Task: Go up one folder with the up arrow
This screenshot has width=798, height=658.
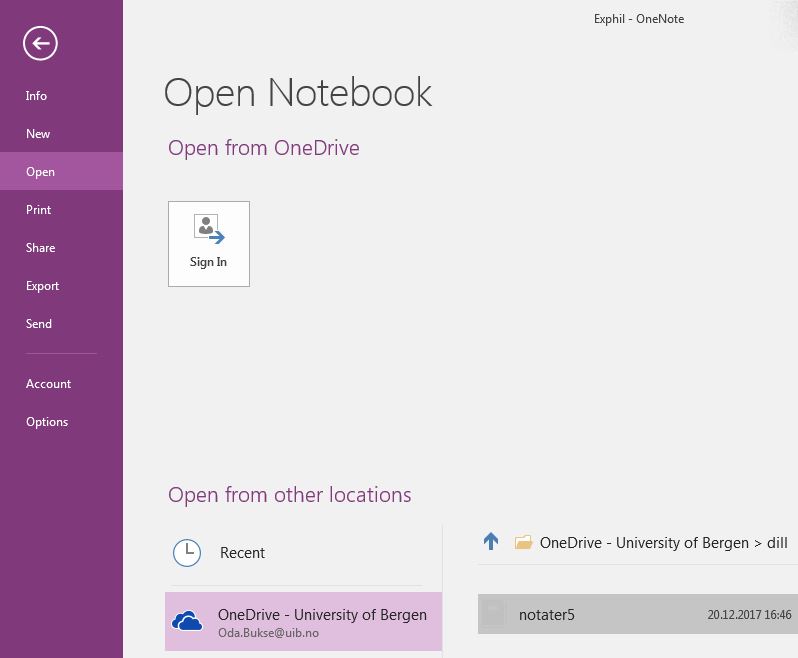Action: point(491,542)
